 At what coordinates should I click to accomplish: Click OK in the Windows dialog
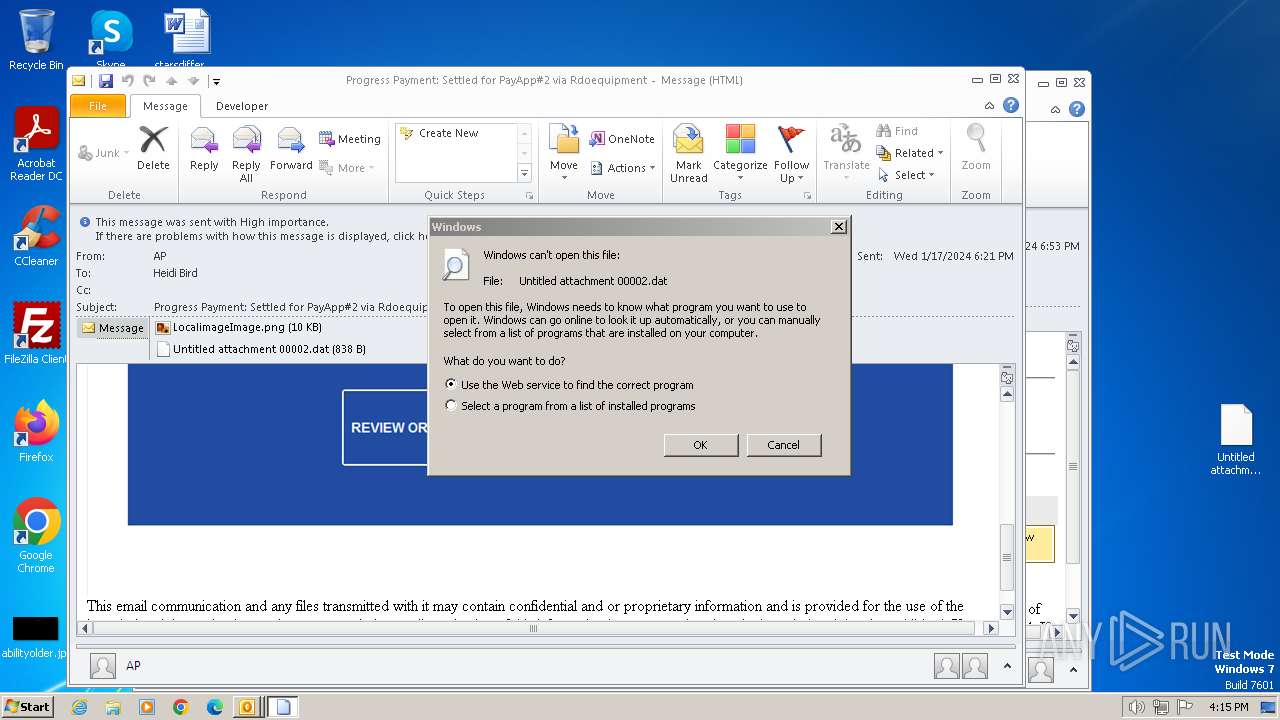(701, 445)
